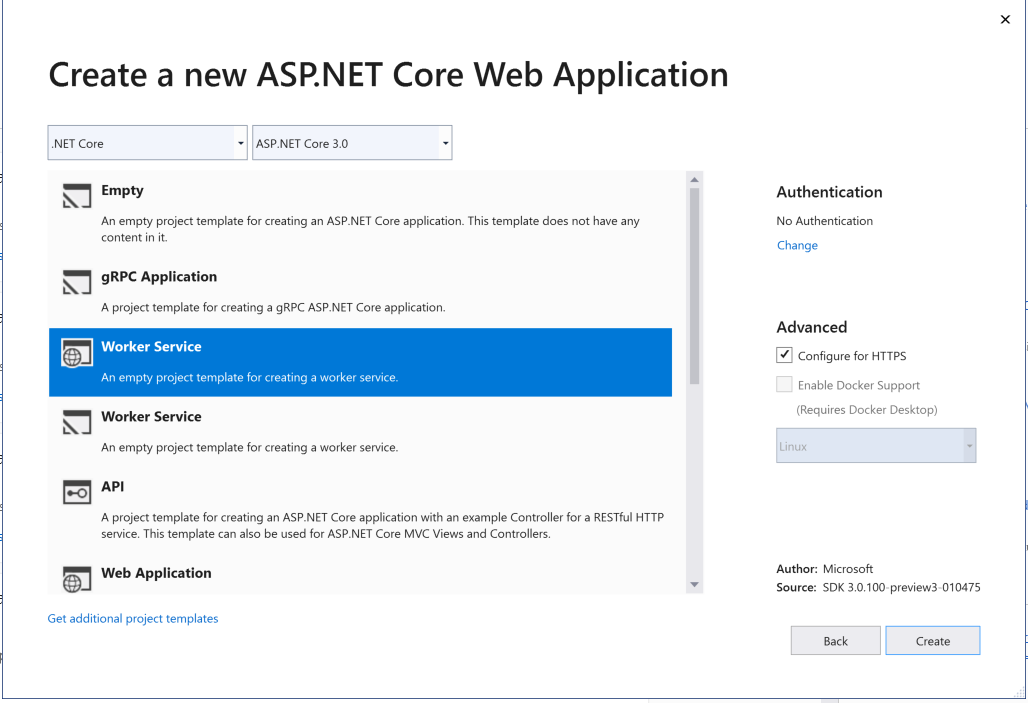Click the globe icon on highlighted Worker Service
Viewport: 1028px width, 703px height.
[76, 352]
